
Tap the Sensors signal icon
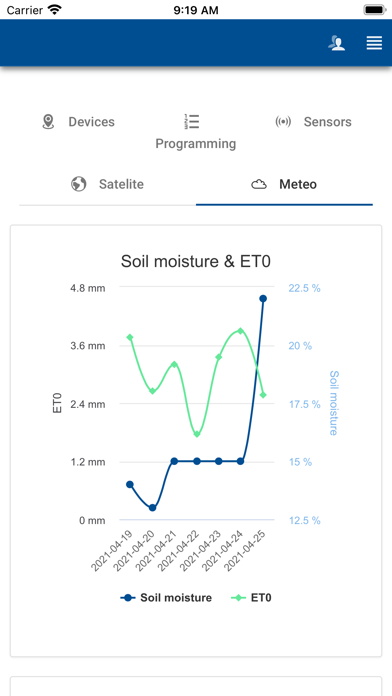point(283,122)
